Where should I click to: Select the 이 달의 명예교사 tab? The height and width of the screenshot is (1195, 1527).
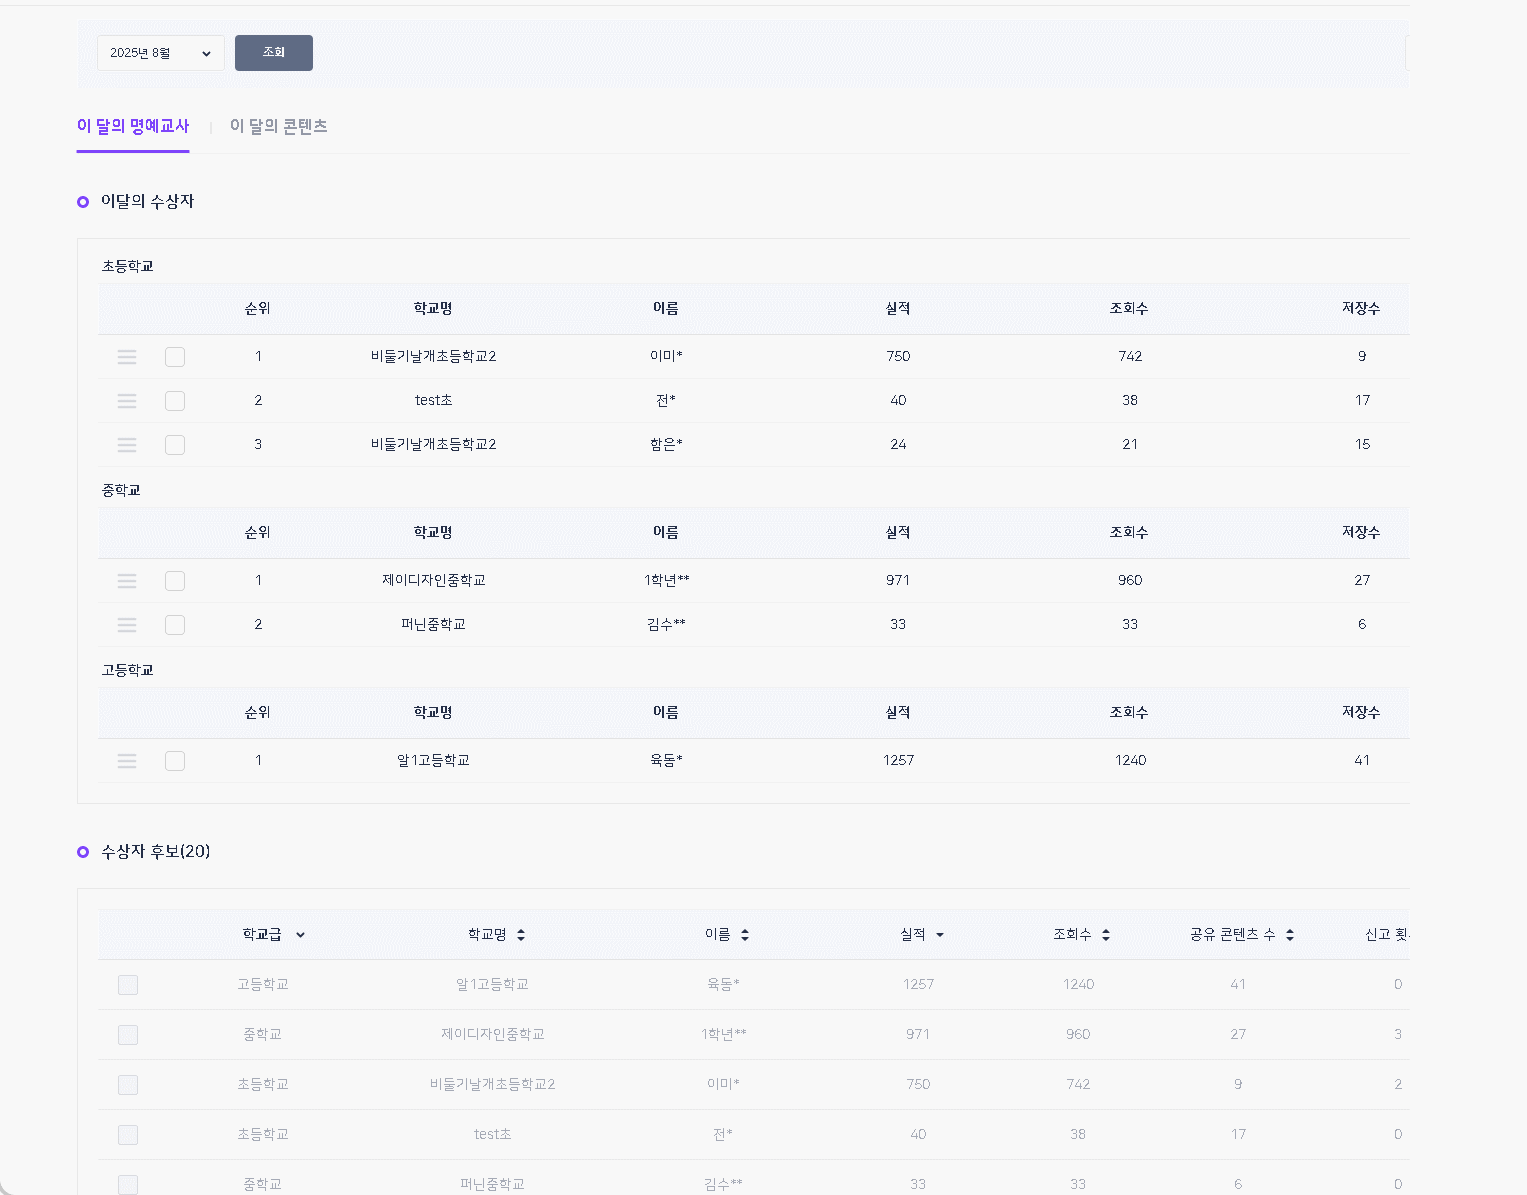133,126
